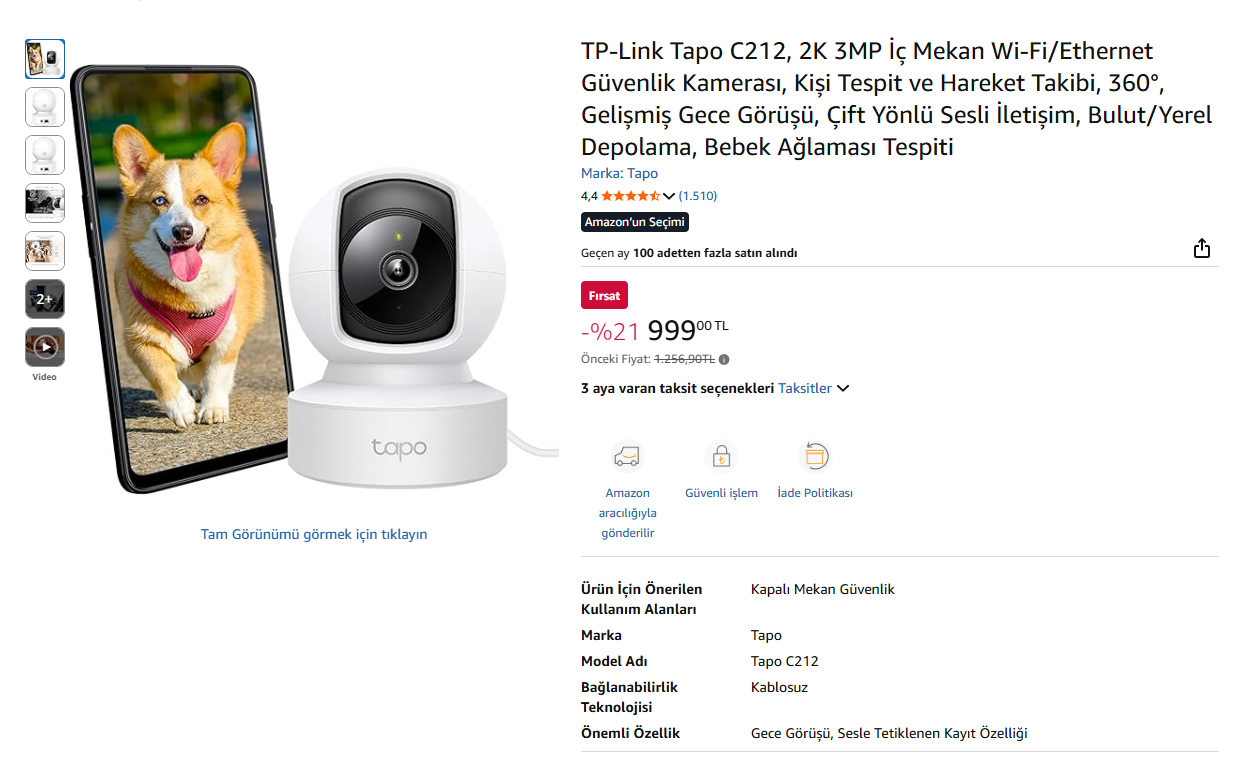The width and height of the screenshot is (1238, 758).
Task: Click the Amazon delivery truck icon
Action: click(627, 457)
